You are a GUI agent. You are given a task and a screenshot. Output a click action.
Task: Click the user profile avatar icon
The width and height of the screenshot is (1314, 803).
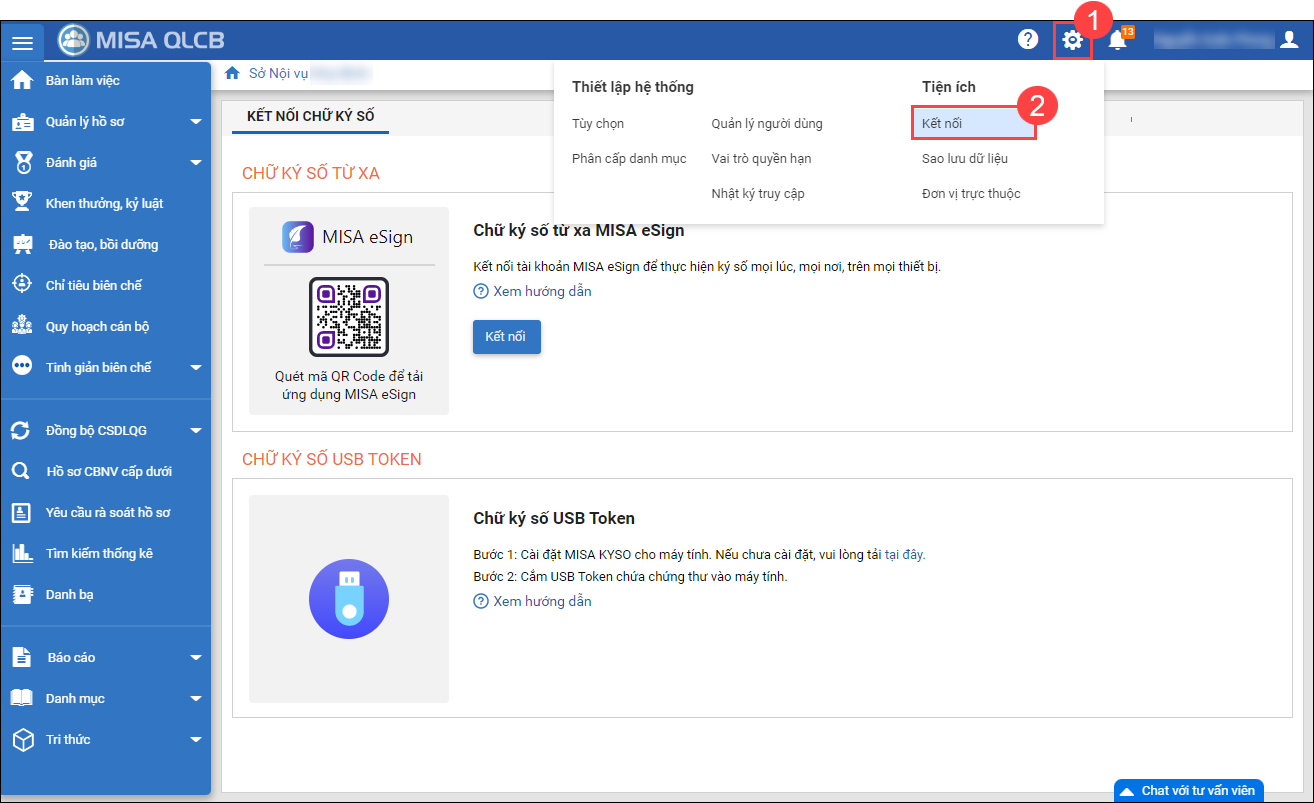1289,40
